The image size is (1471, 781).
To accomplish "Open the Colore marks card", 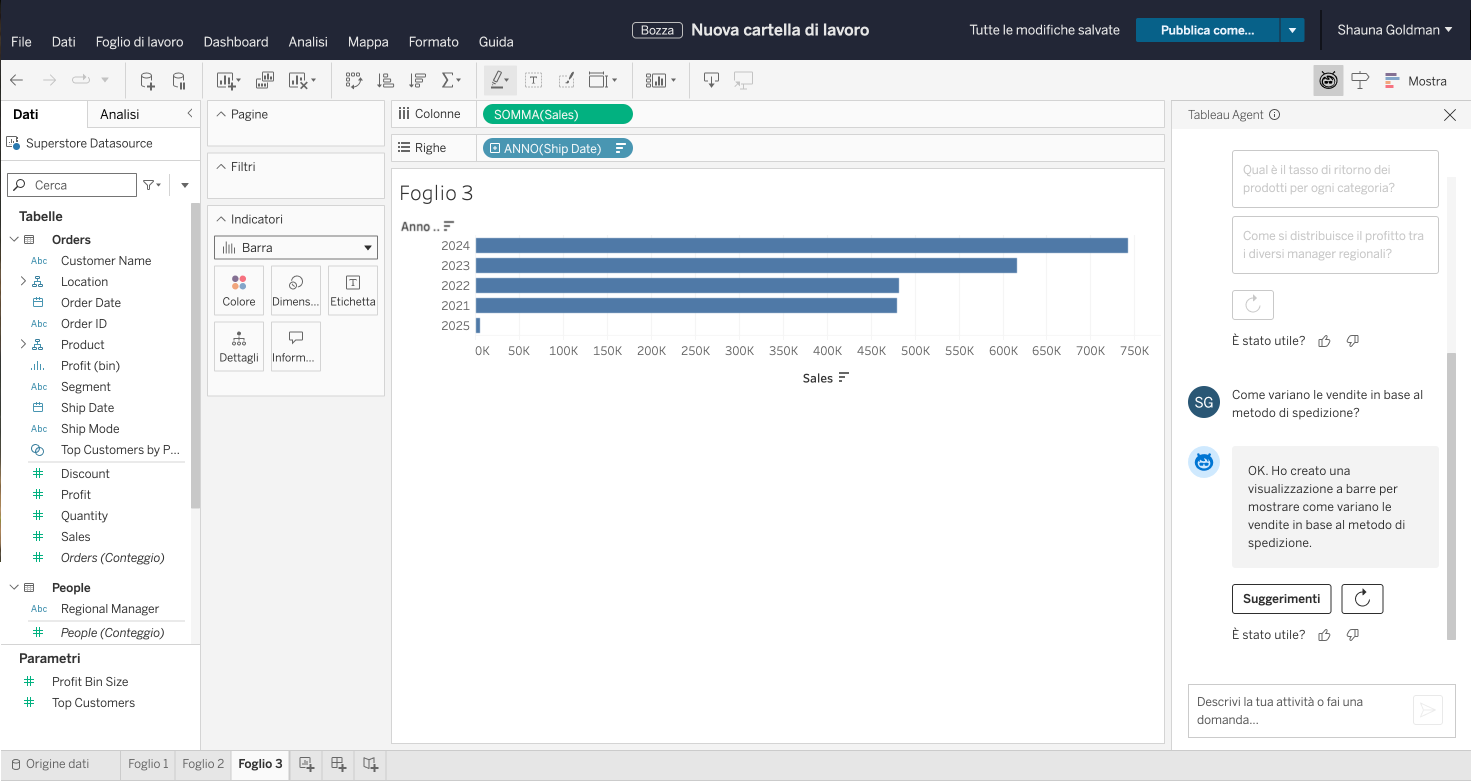I will (x=239, y=291).
